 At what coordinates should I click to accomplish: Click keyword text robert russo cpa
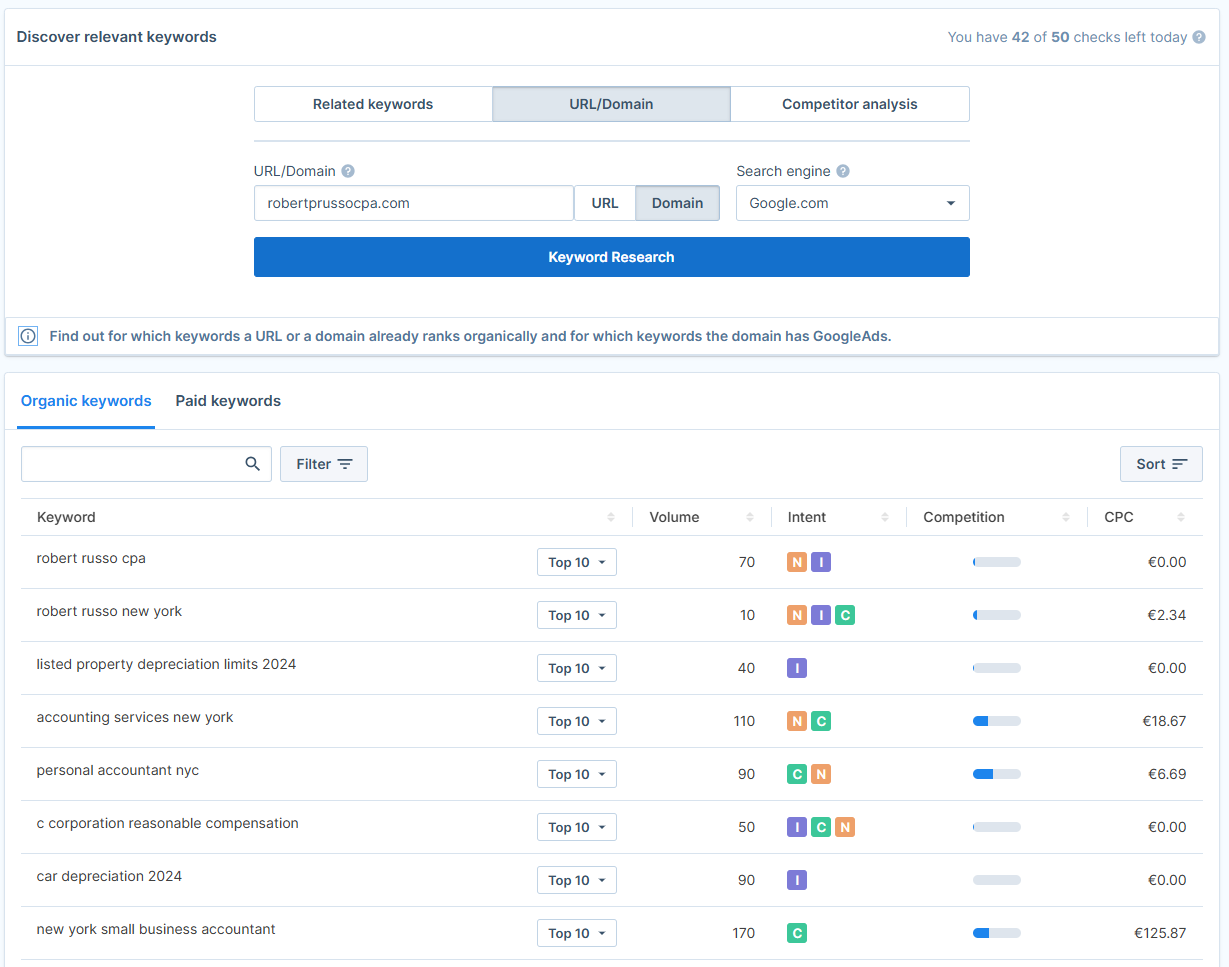[91, 558]
